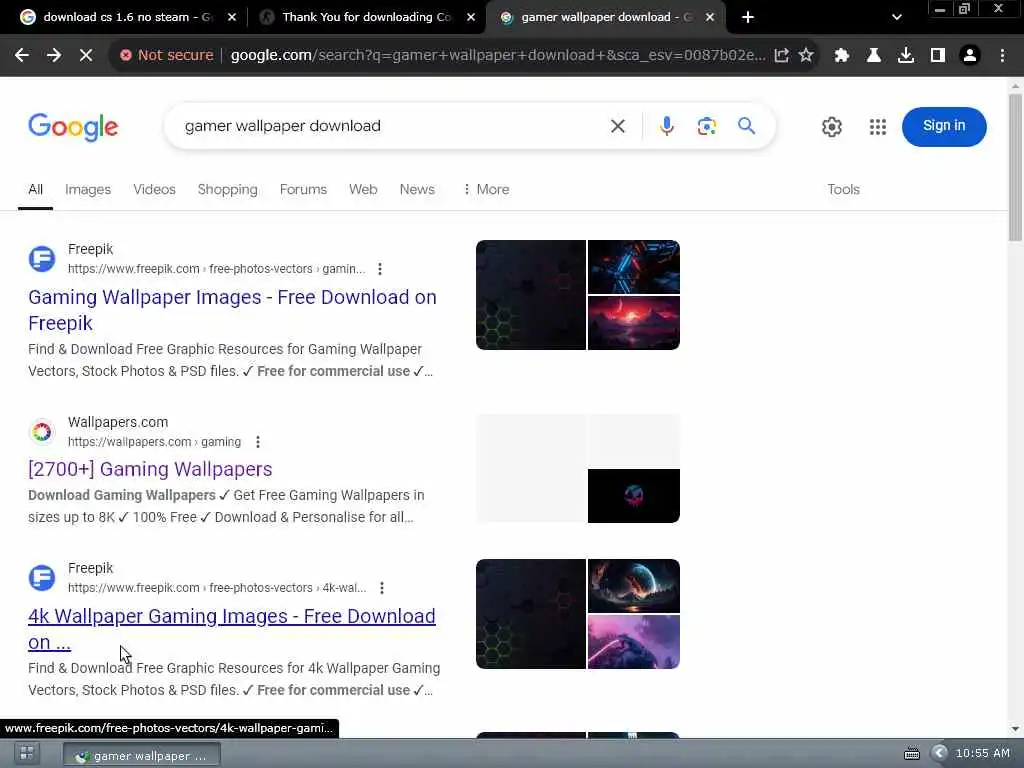Open the red sunset mountain thumbnail
The width and height of the screenshot is (1024, 768).
(633, 323)
